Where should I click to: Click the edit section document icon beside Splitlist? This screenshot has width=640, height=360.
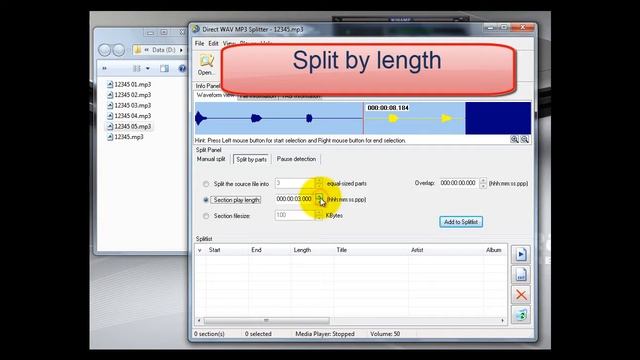click(521, 275)
